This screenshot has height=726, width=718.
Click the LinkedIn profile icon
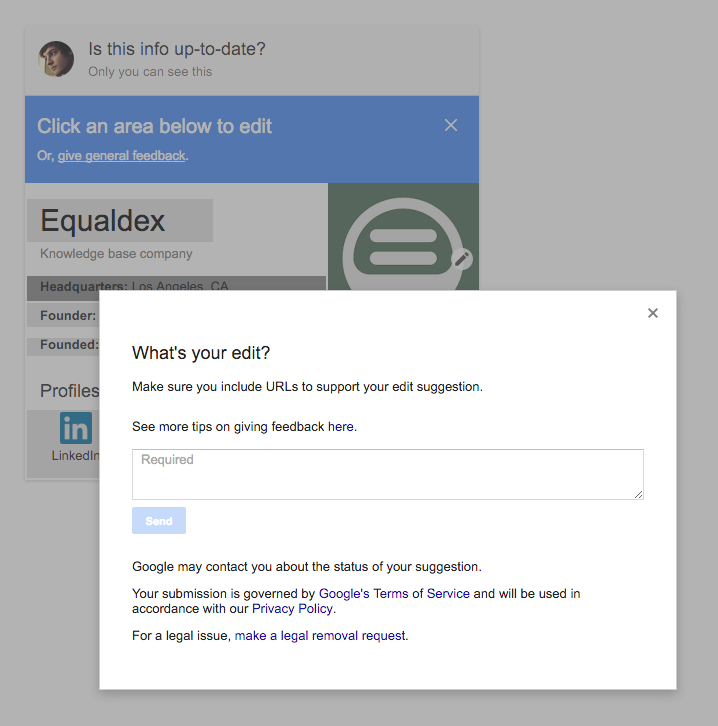pos(76,428)
